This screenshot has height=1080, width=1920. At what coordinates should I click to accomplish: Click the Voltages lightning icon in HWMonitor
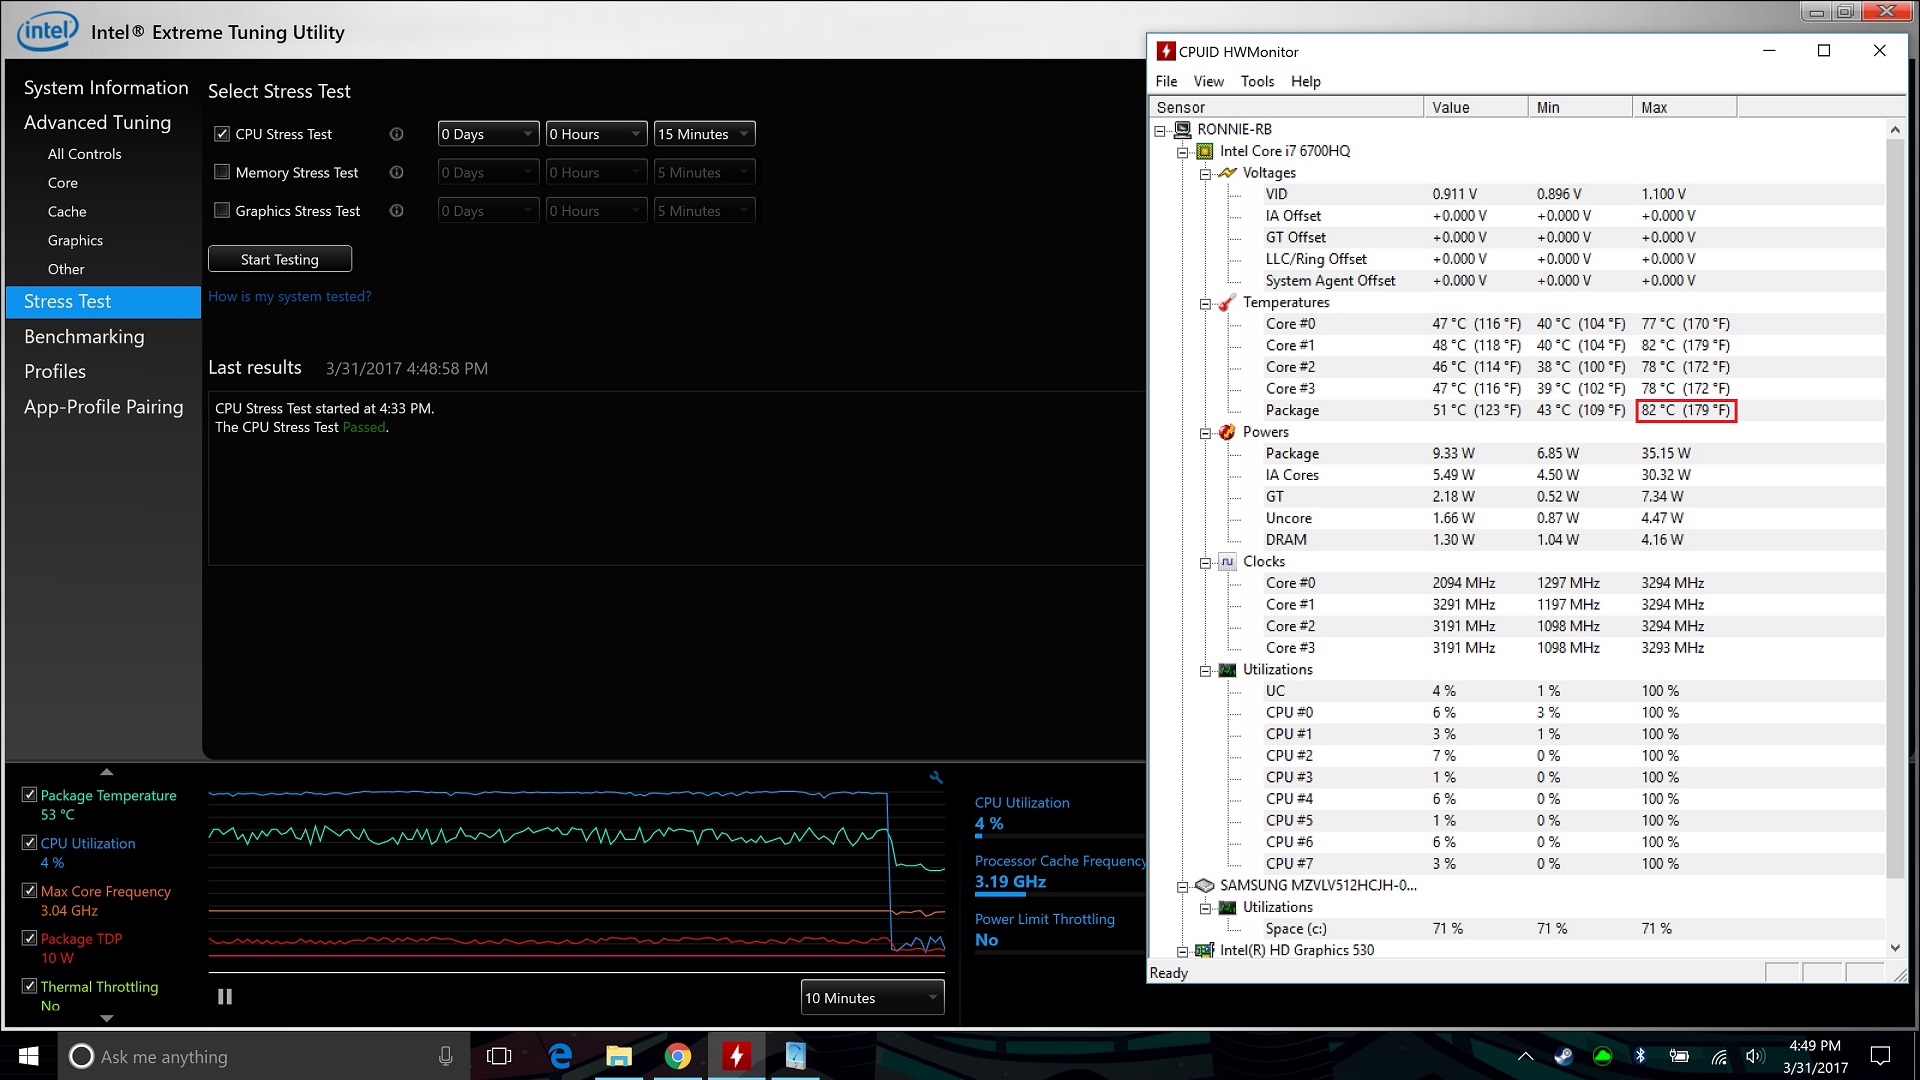point(1227,173)
